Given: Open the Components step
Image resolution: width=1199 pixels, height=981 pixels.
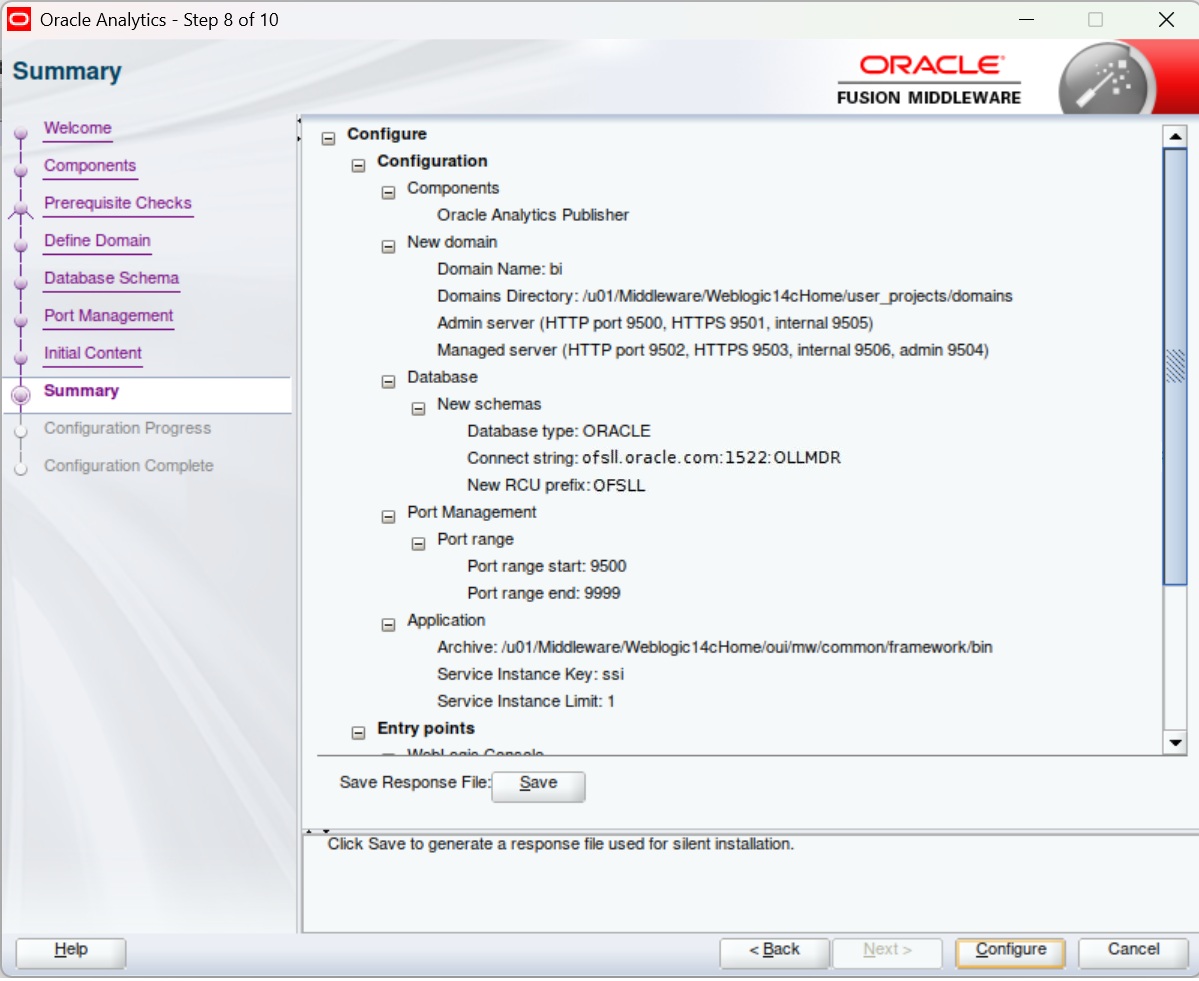Looking at the screenshot, I should coord(89,165).
